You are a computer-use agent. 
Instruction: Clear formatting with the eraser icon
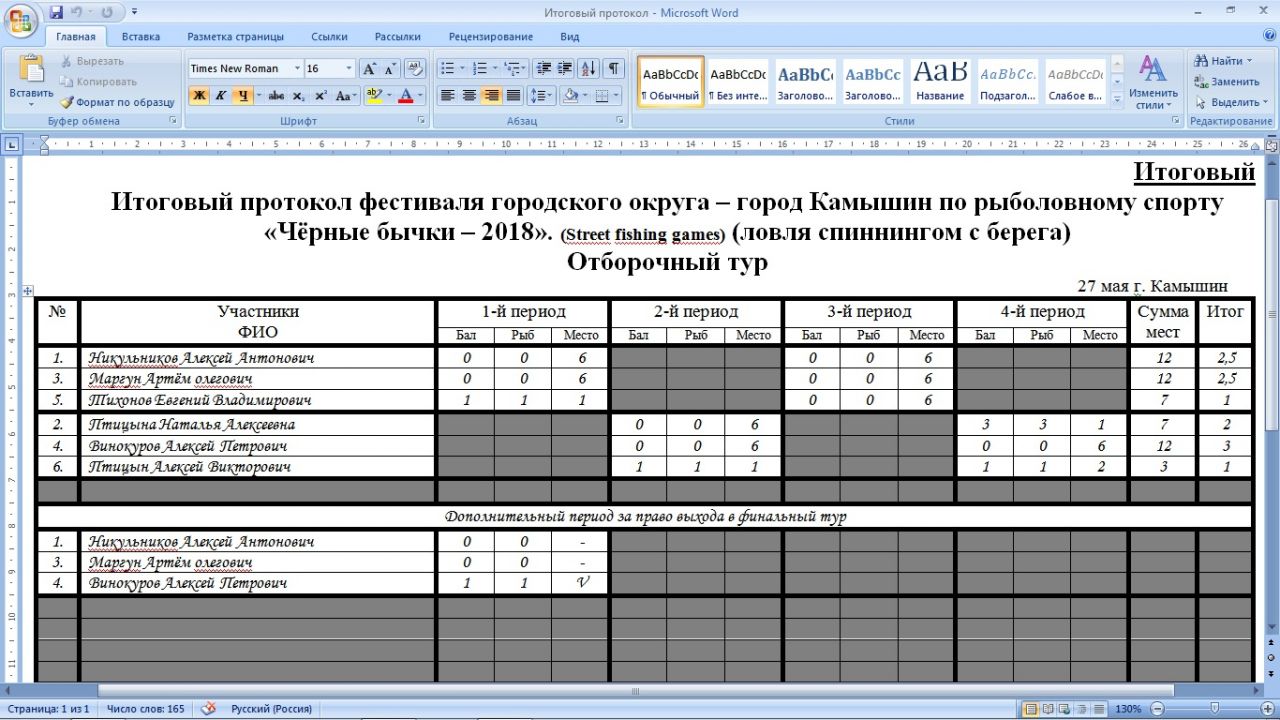pyautogui.click(x=416, y=69)
